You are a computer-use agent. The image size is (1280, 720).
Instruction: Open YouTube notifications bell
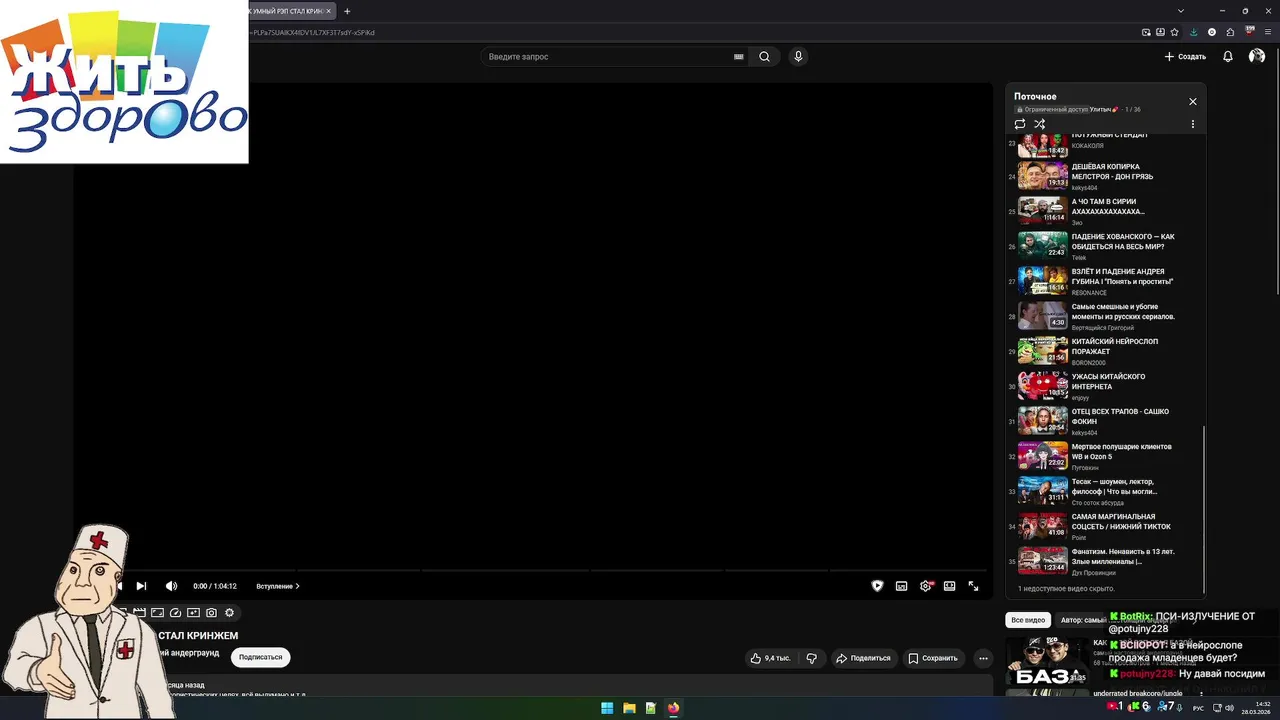(1228, 57)
